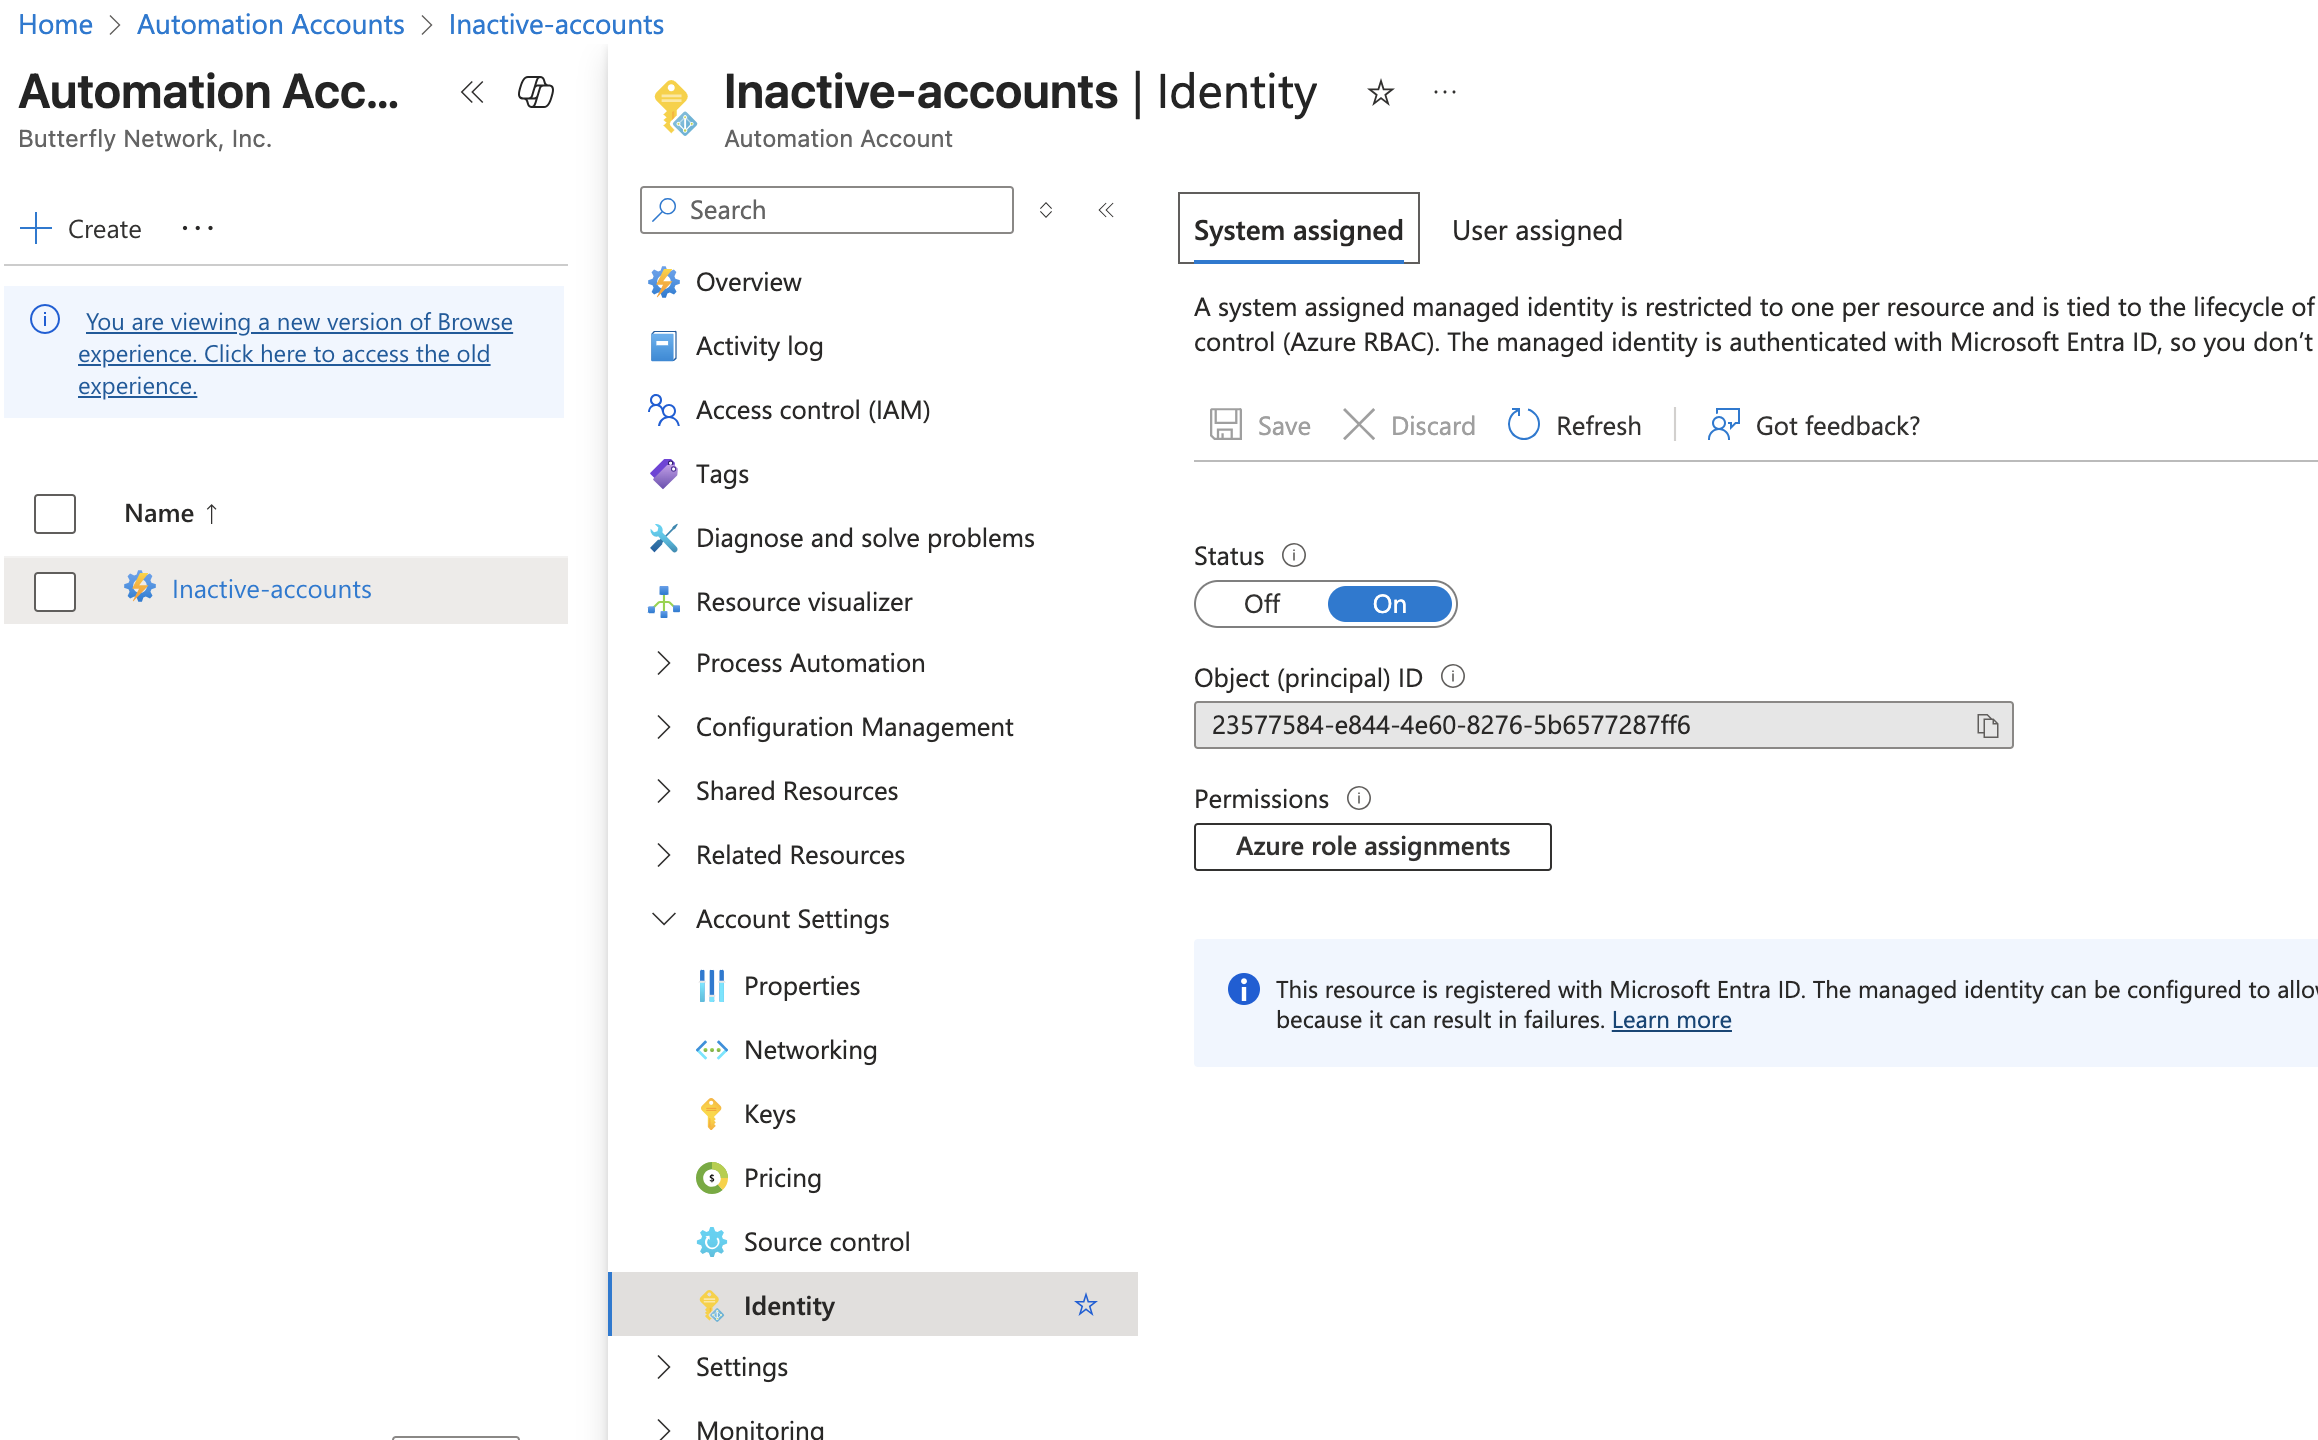Image resolution: width=2318 pixels, height=1440 pixels.
Task: Collapse the resource menu sidebar
Action: (x=1106, y=210)
